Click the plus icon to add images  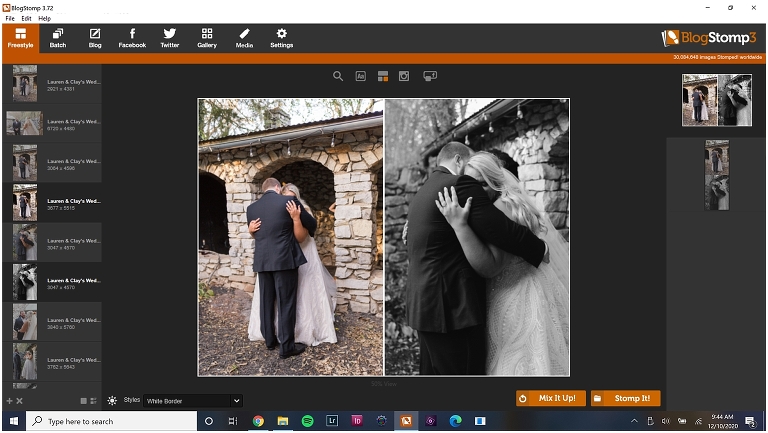coord(9,401)
